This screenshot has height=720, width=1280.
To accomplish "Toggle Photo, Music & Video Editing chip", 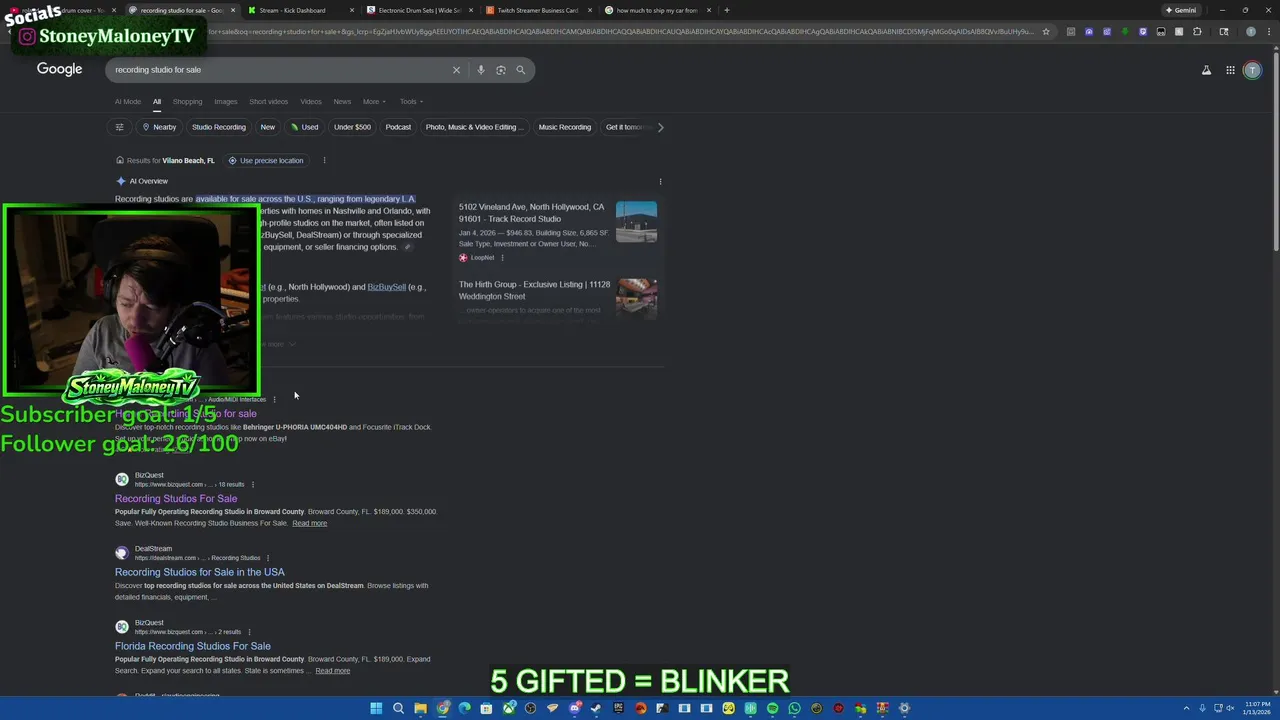I will [475, 127].
